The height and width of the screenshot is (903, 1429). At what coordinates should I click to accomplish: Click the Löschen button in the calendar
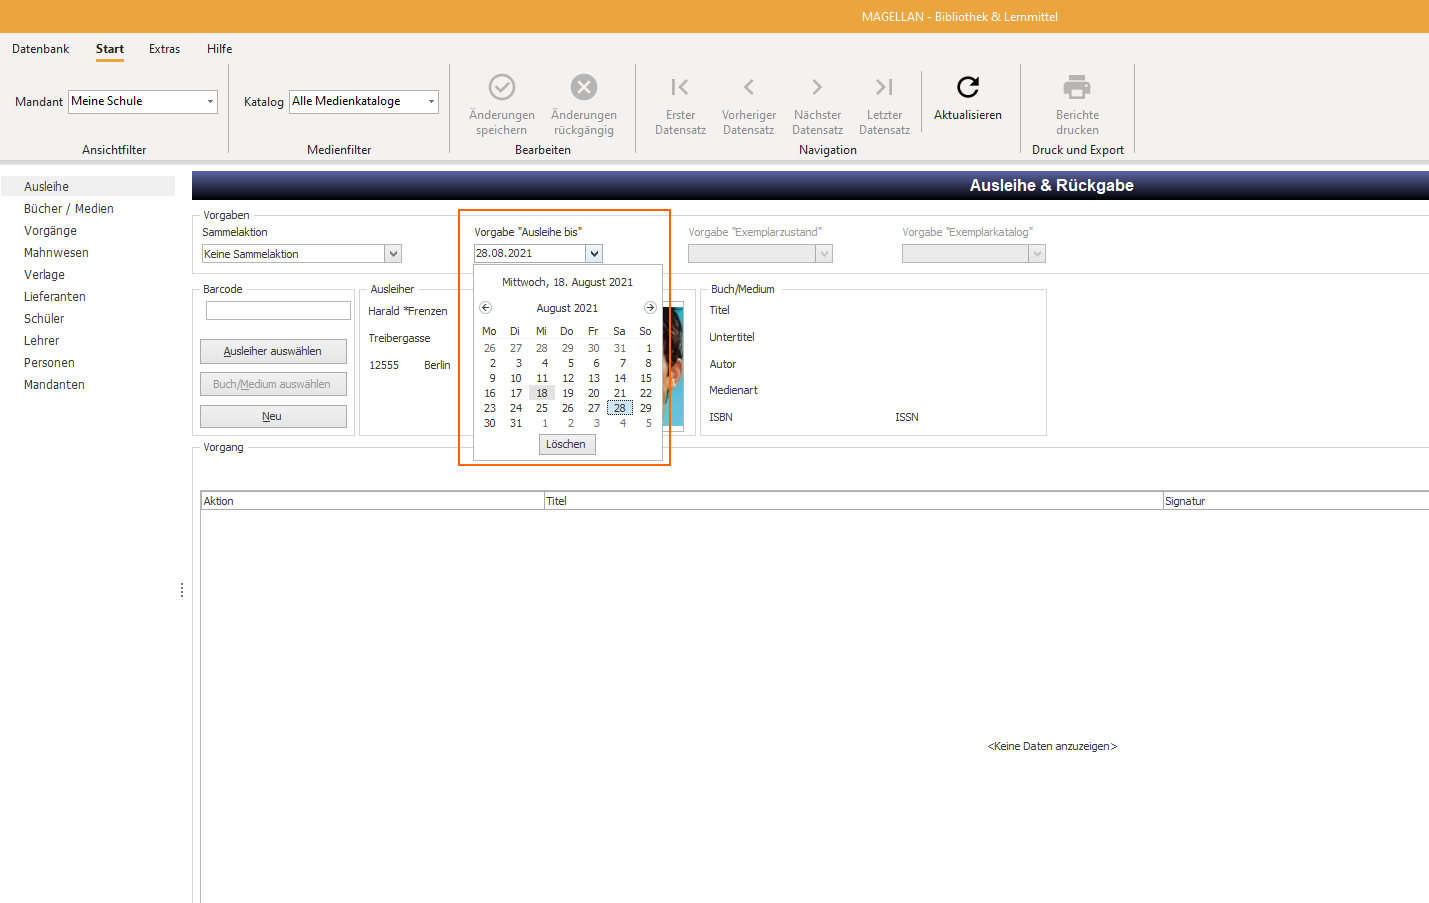tap(566, 444)
